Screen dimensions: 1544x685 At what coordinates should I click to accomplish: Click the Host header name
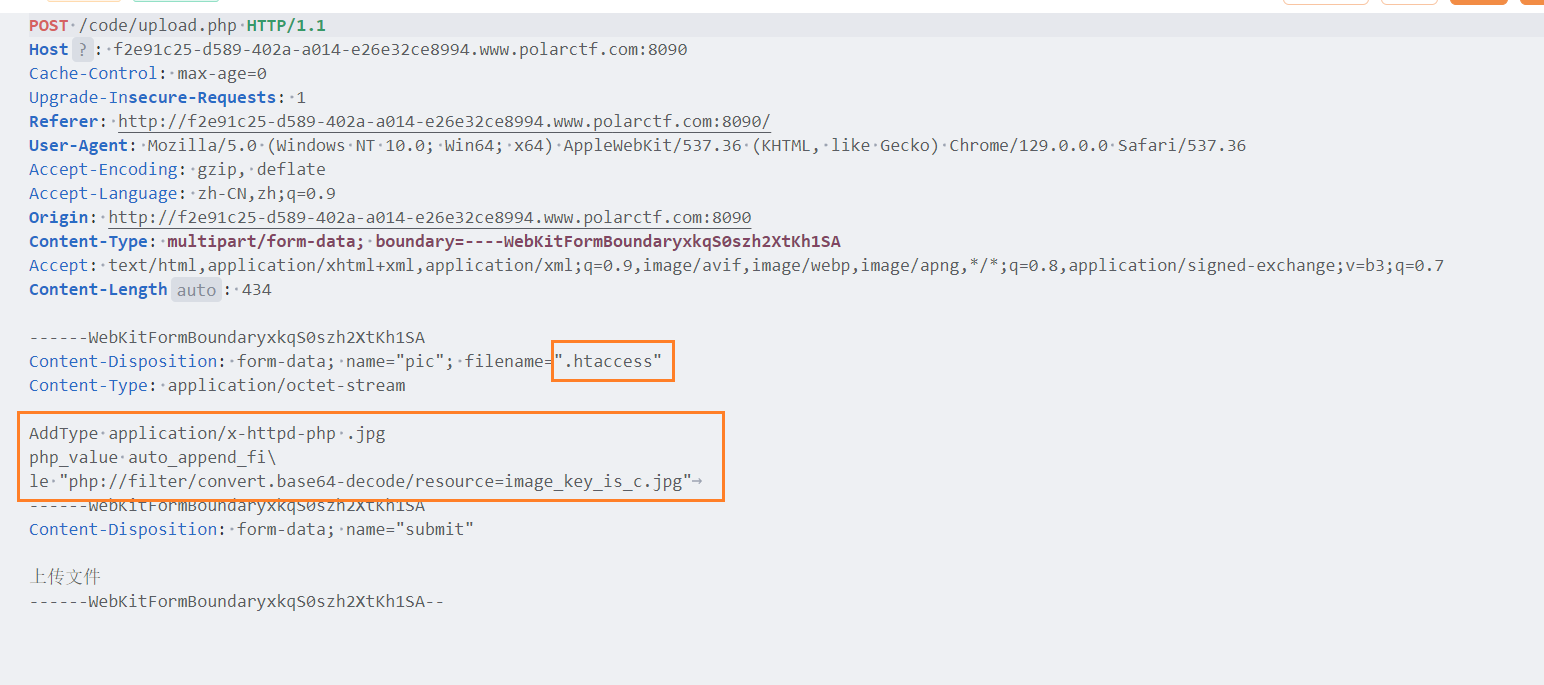tap(48, 49)
